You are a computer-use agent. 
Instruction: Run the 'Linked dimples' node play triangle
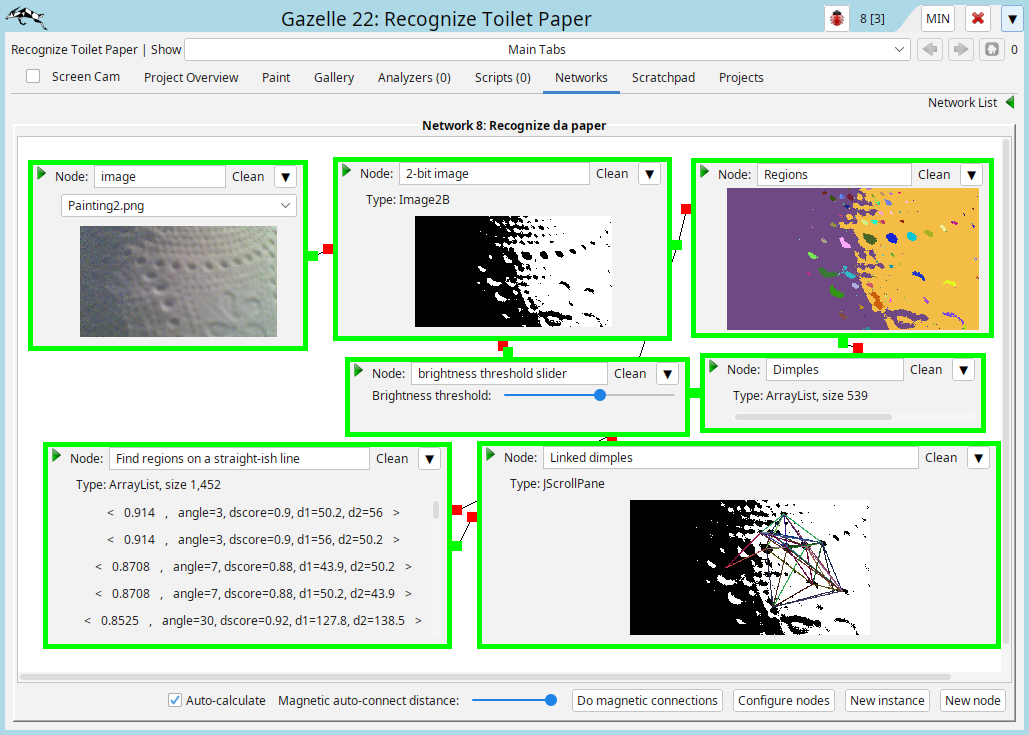point(491,455)
